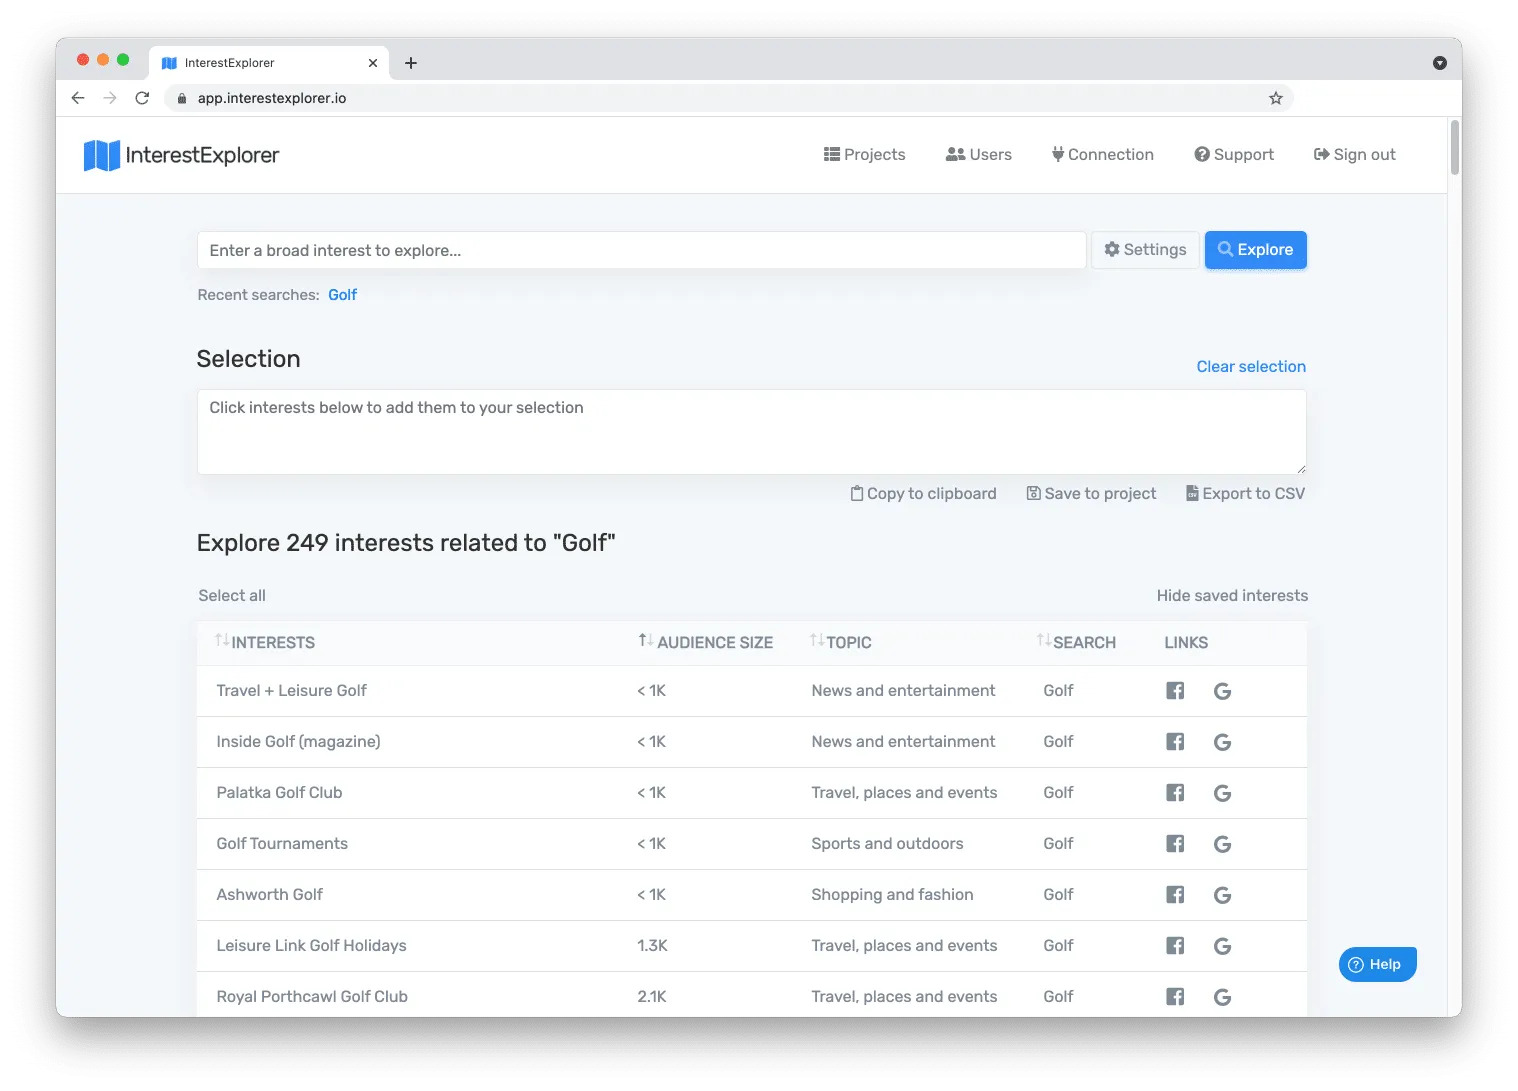Hide saved interests
Screen dimensions: 1518x1091
(1232, 596)
